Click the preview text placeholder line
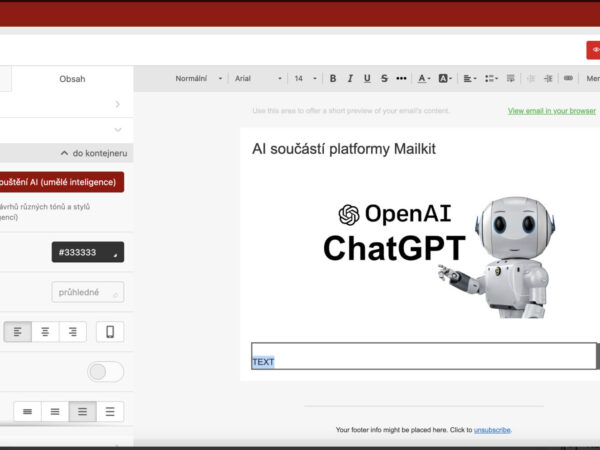The height and width of the screenshot is (450, 600). coord(351,111)
